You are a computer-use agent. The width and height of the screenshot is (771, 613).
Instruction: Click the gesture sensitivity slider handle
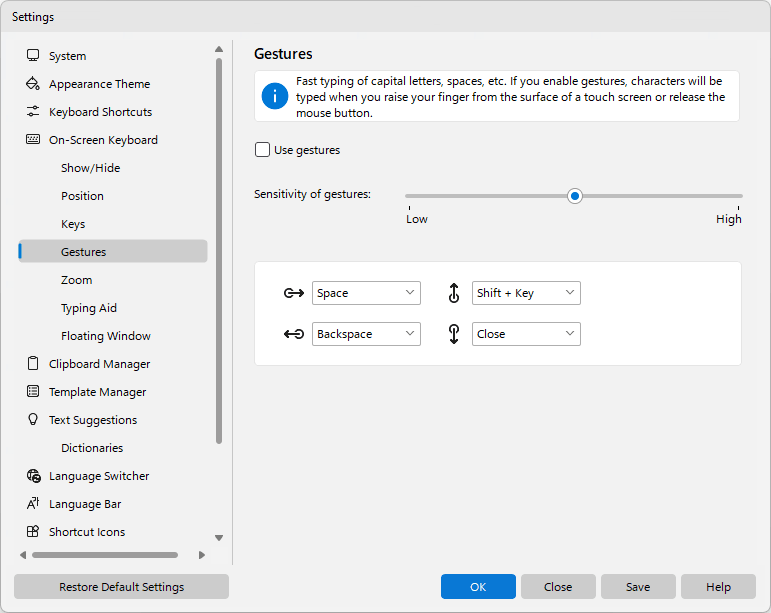click(x=574, y=196)
